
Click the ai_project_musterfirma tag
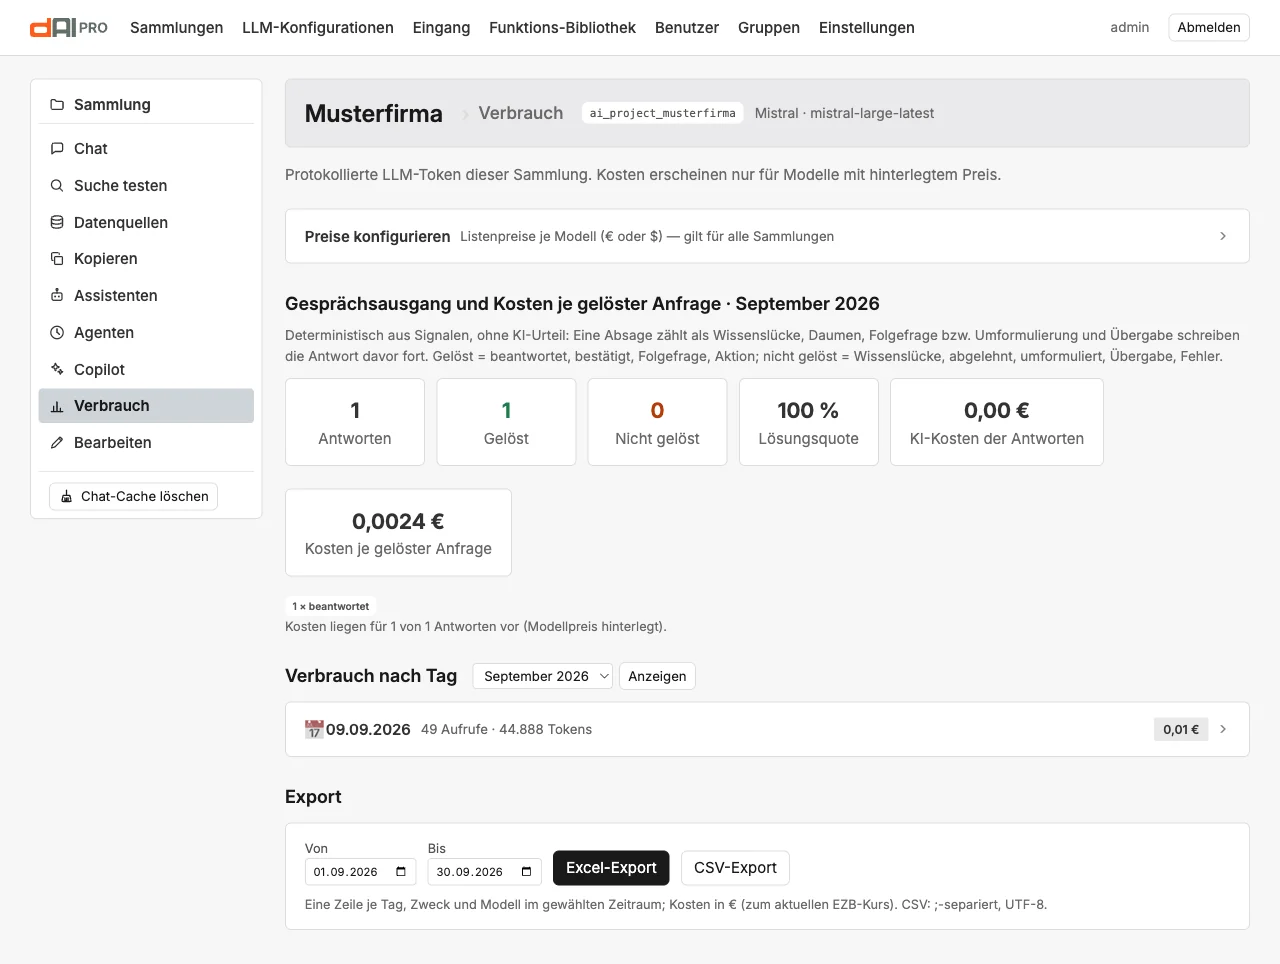pos(663,113)
